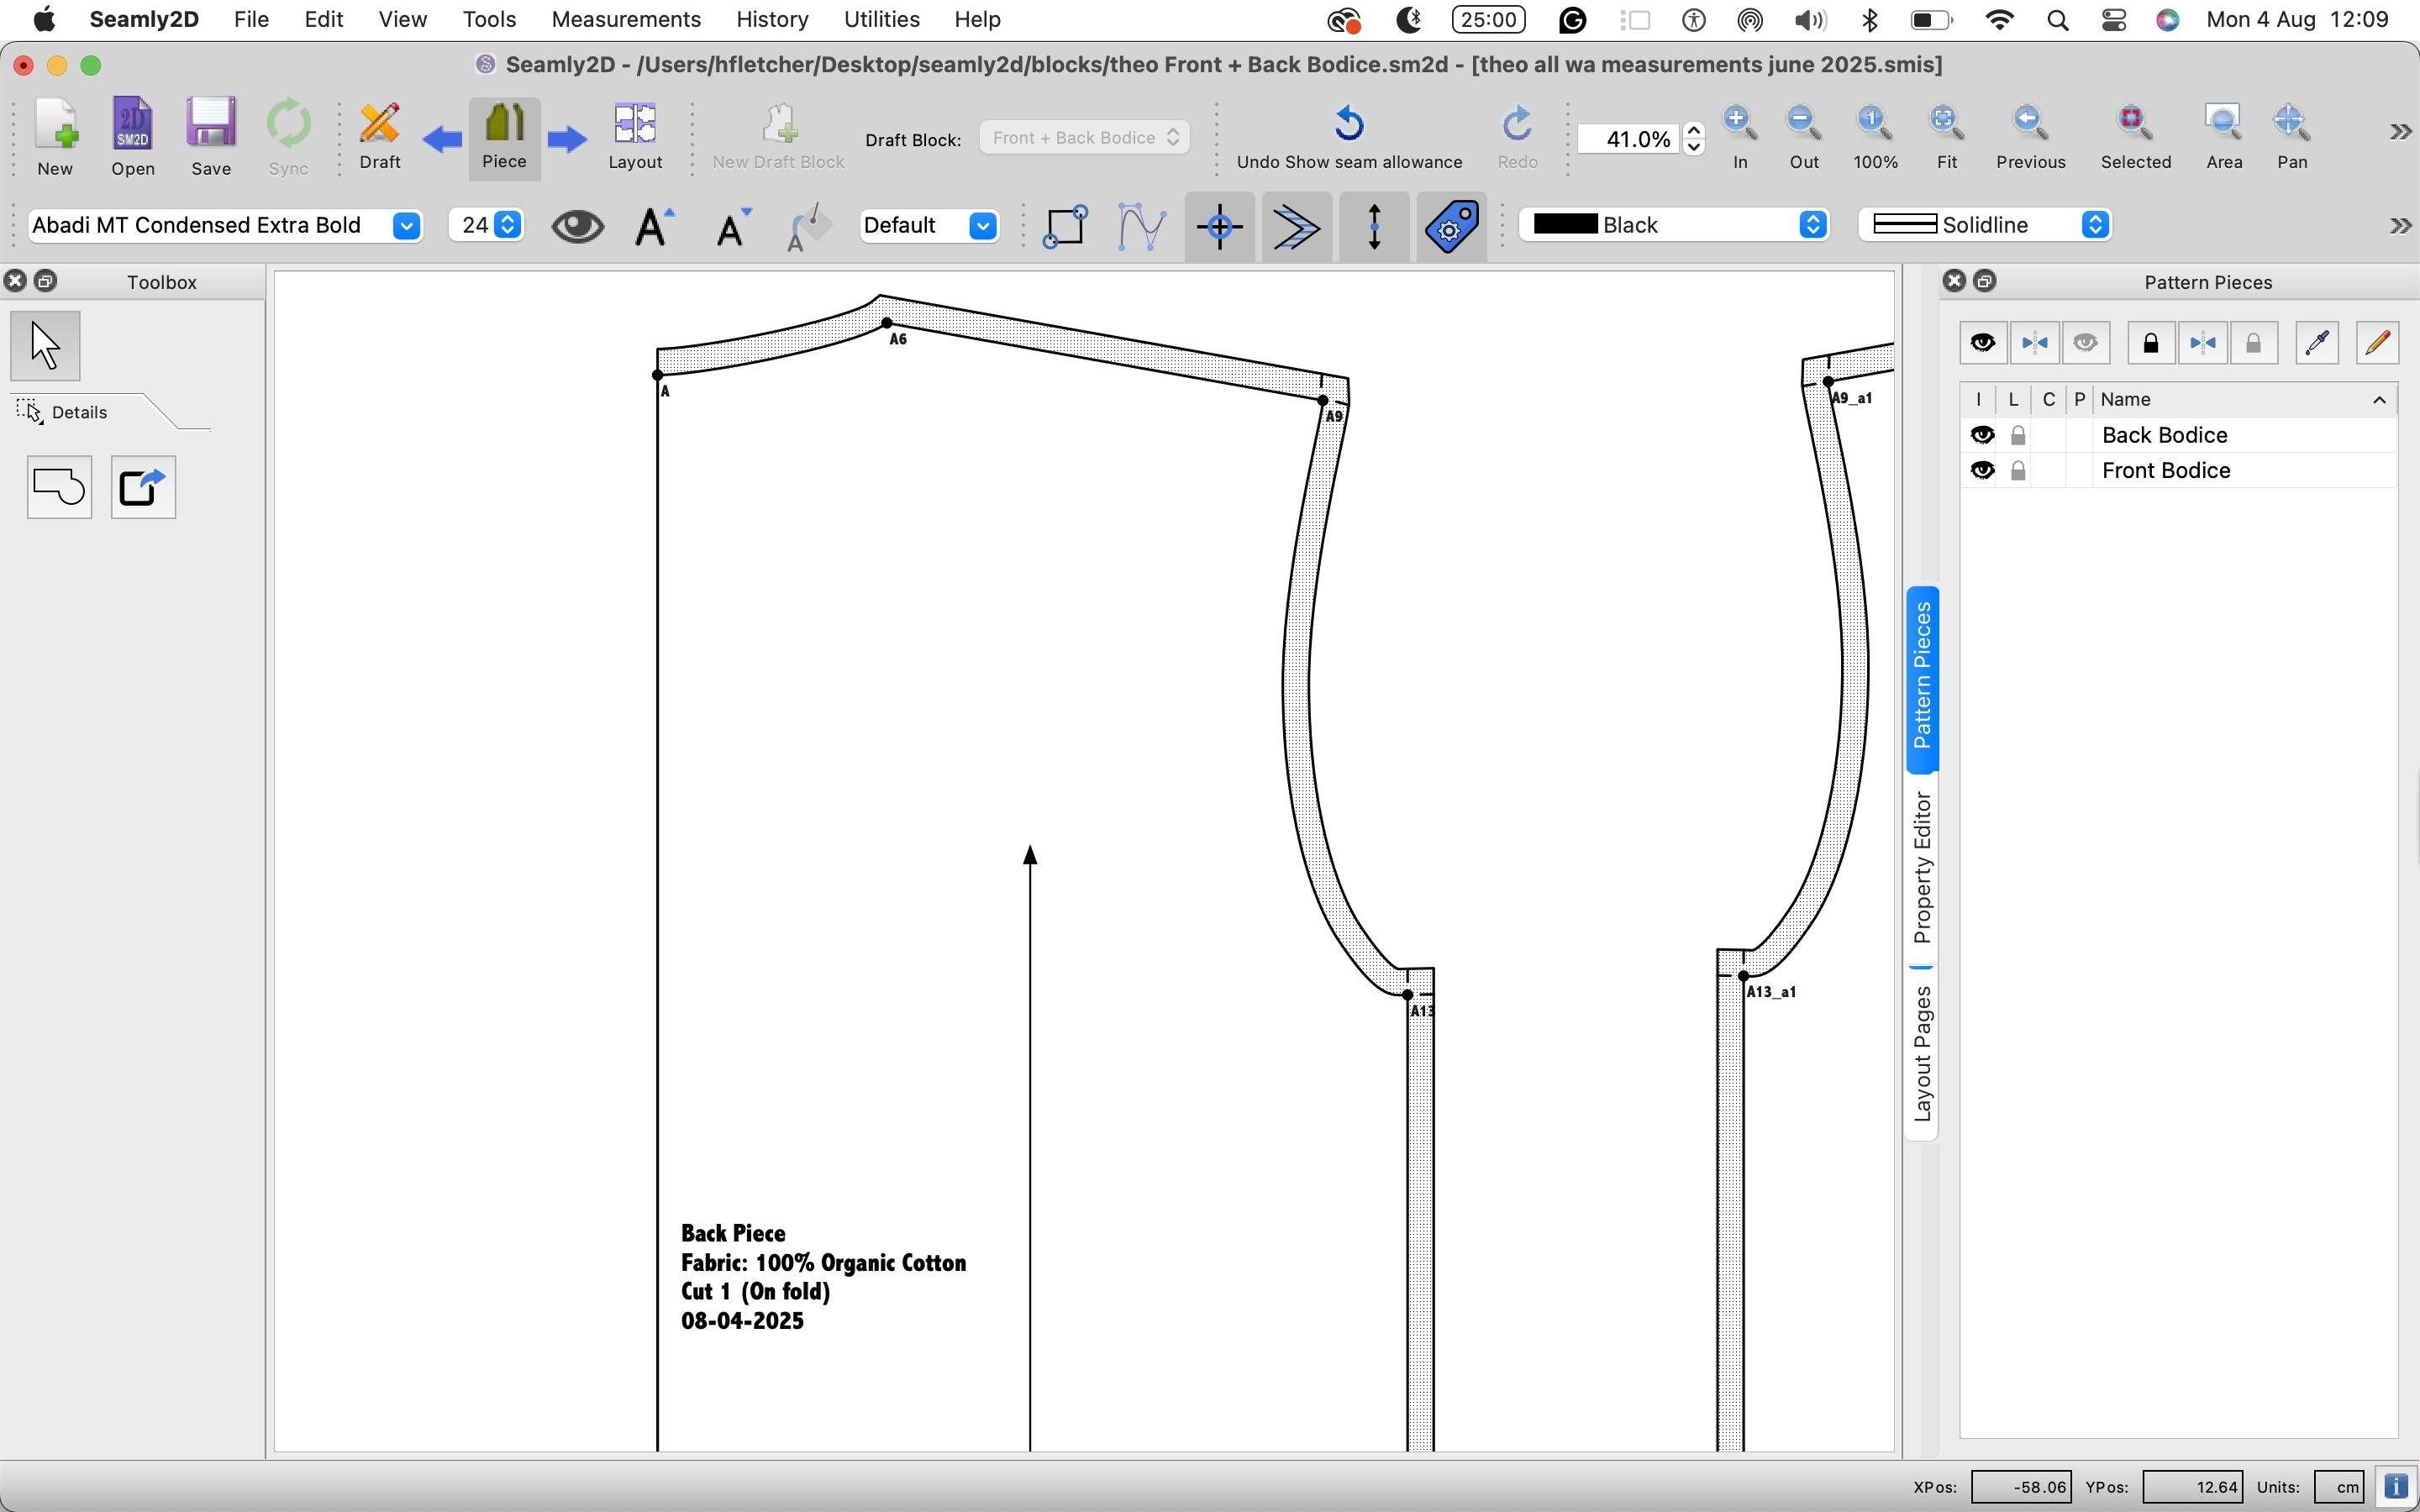The width and height of the screenshot is (2420, 1512).
Task: Open the font family dropdown
Action: point(406,226)
